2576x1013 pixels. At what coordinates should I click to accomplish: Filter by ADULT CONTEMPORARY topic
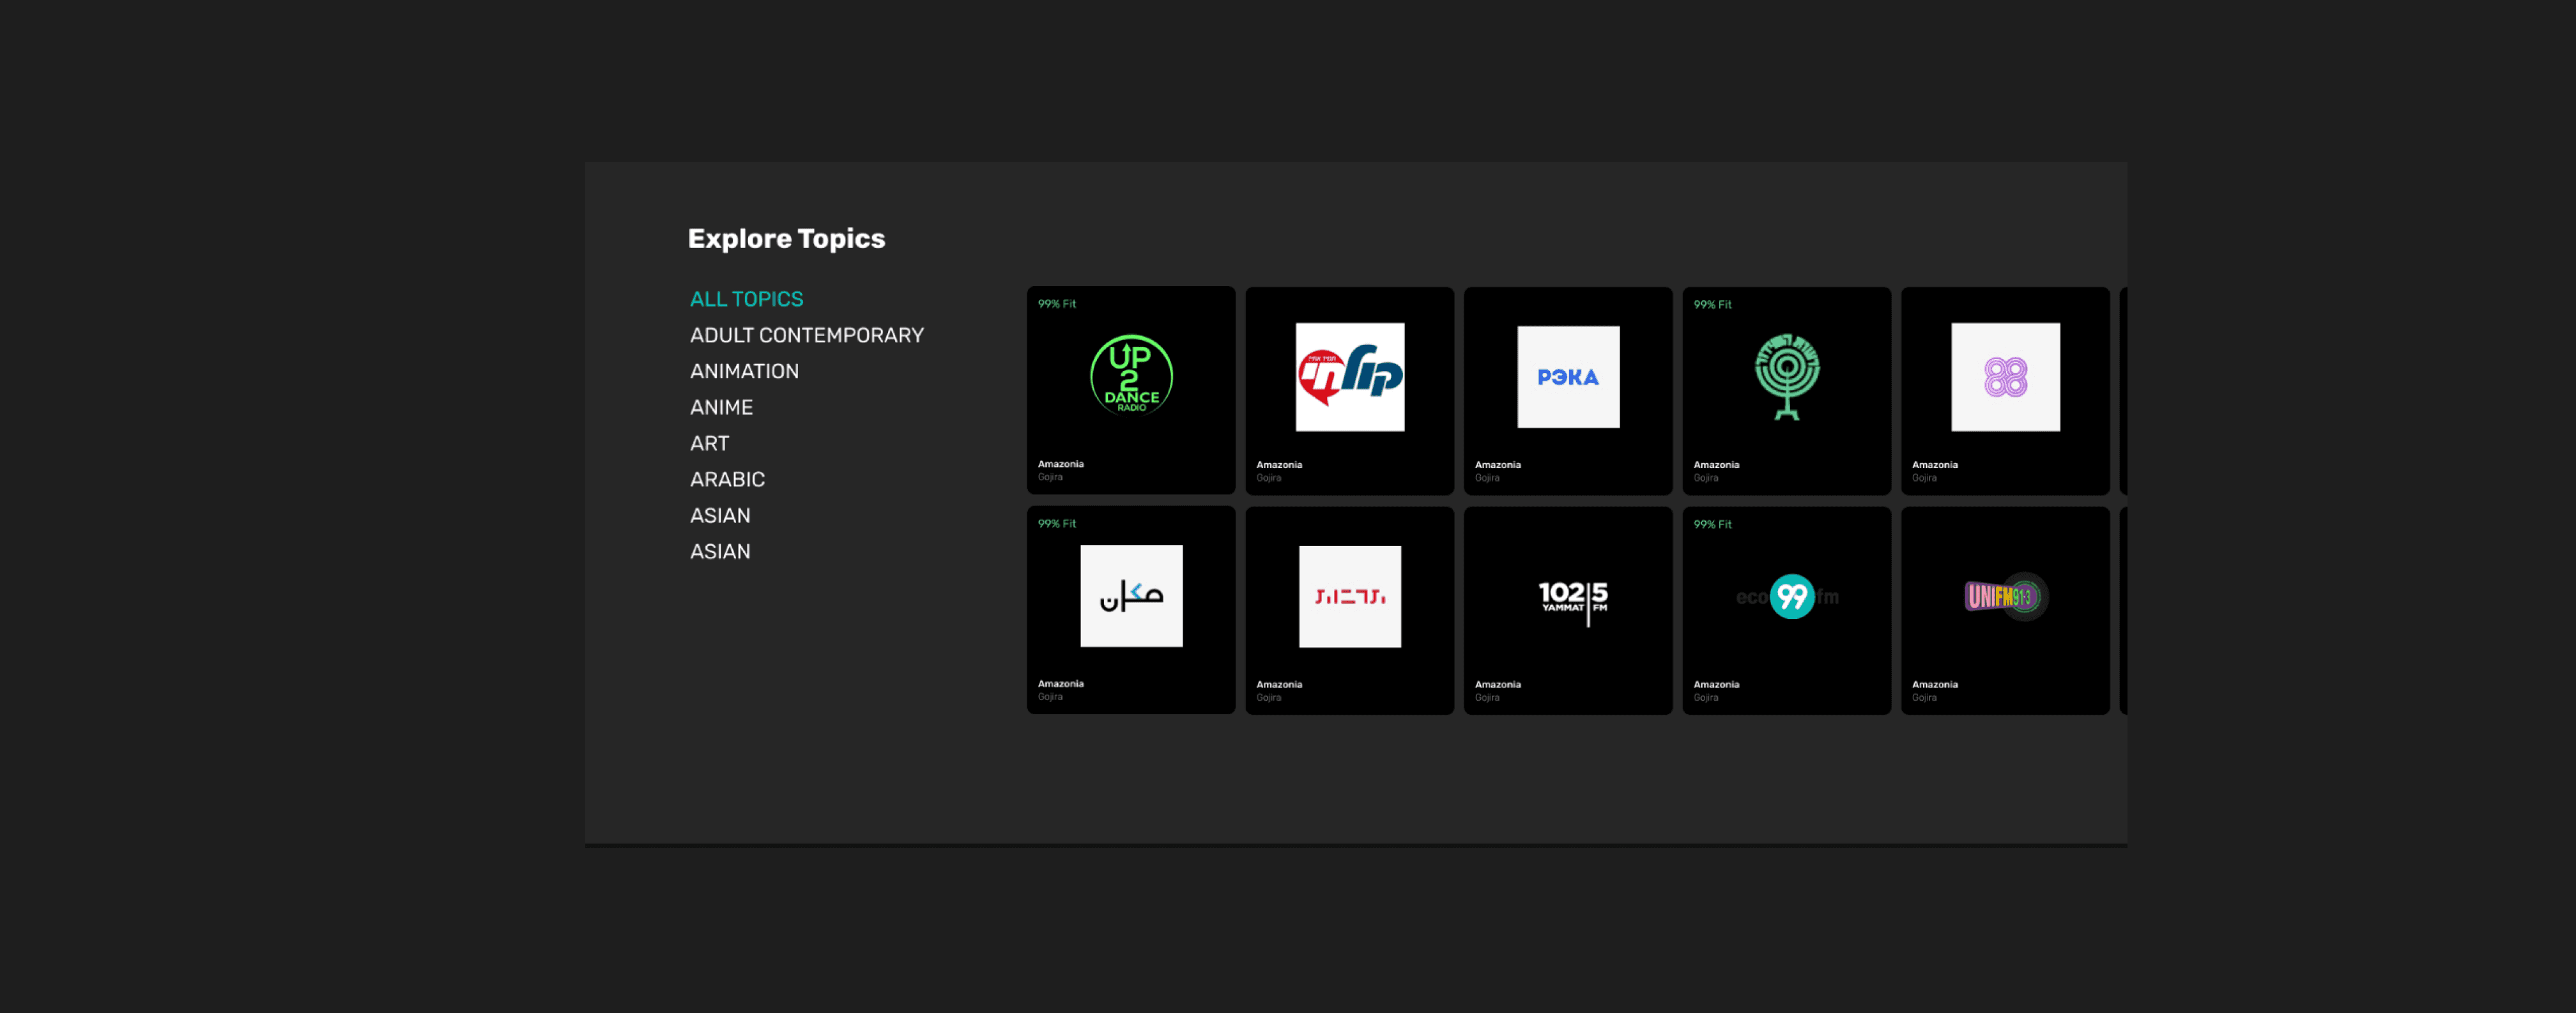tap(806, 335)
